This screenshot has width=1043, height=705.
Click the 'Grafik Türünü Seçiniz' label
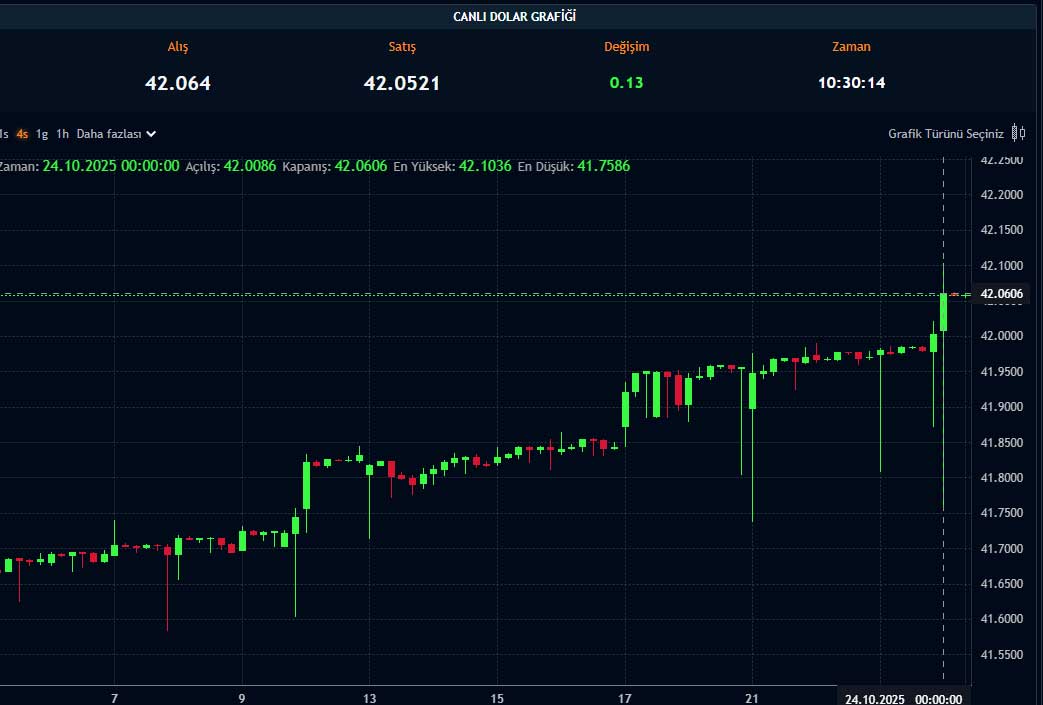point(945,133)
